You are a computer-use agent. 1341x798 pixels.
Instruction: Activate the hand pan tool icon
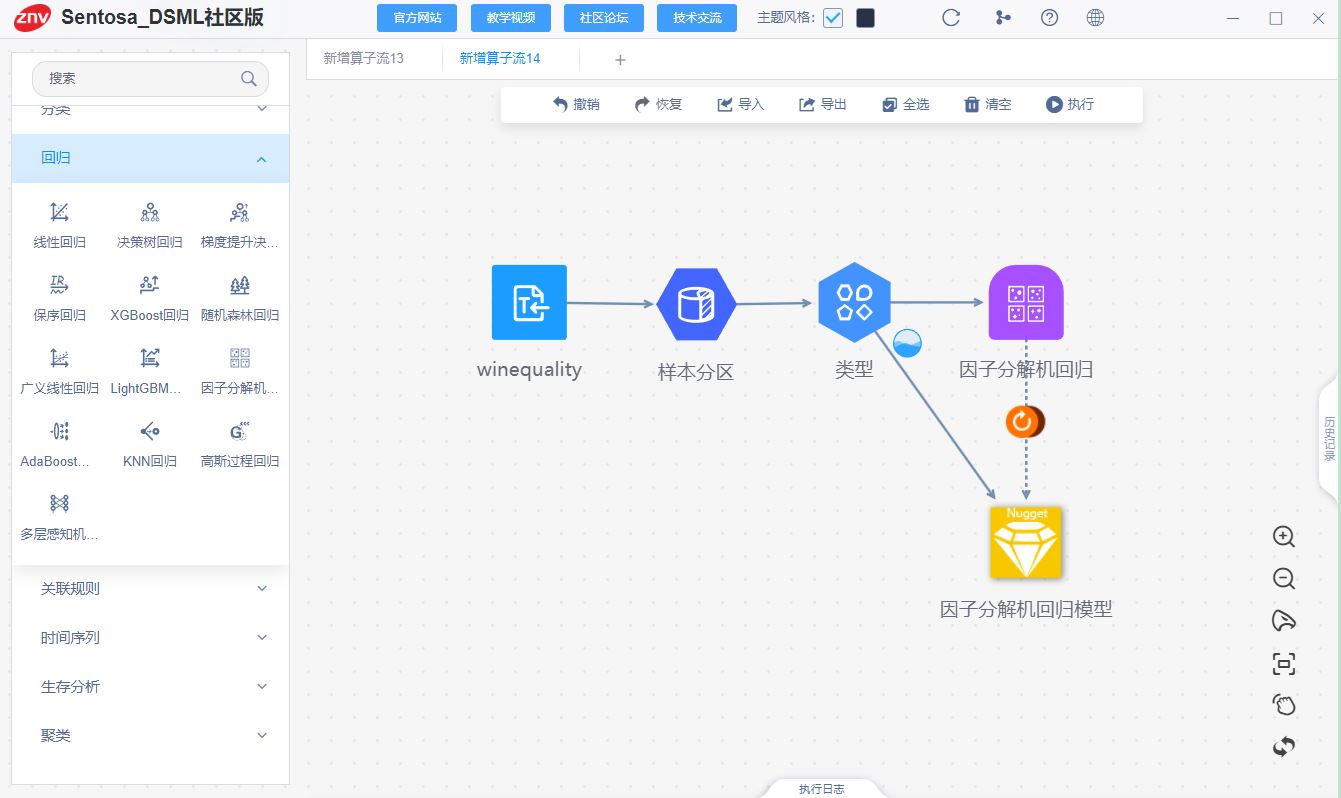tap(1284, 704)
